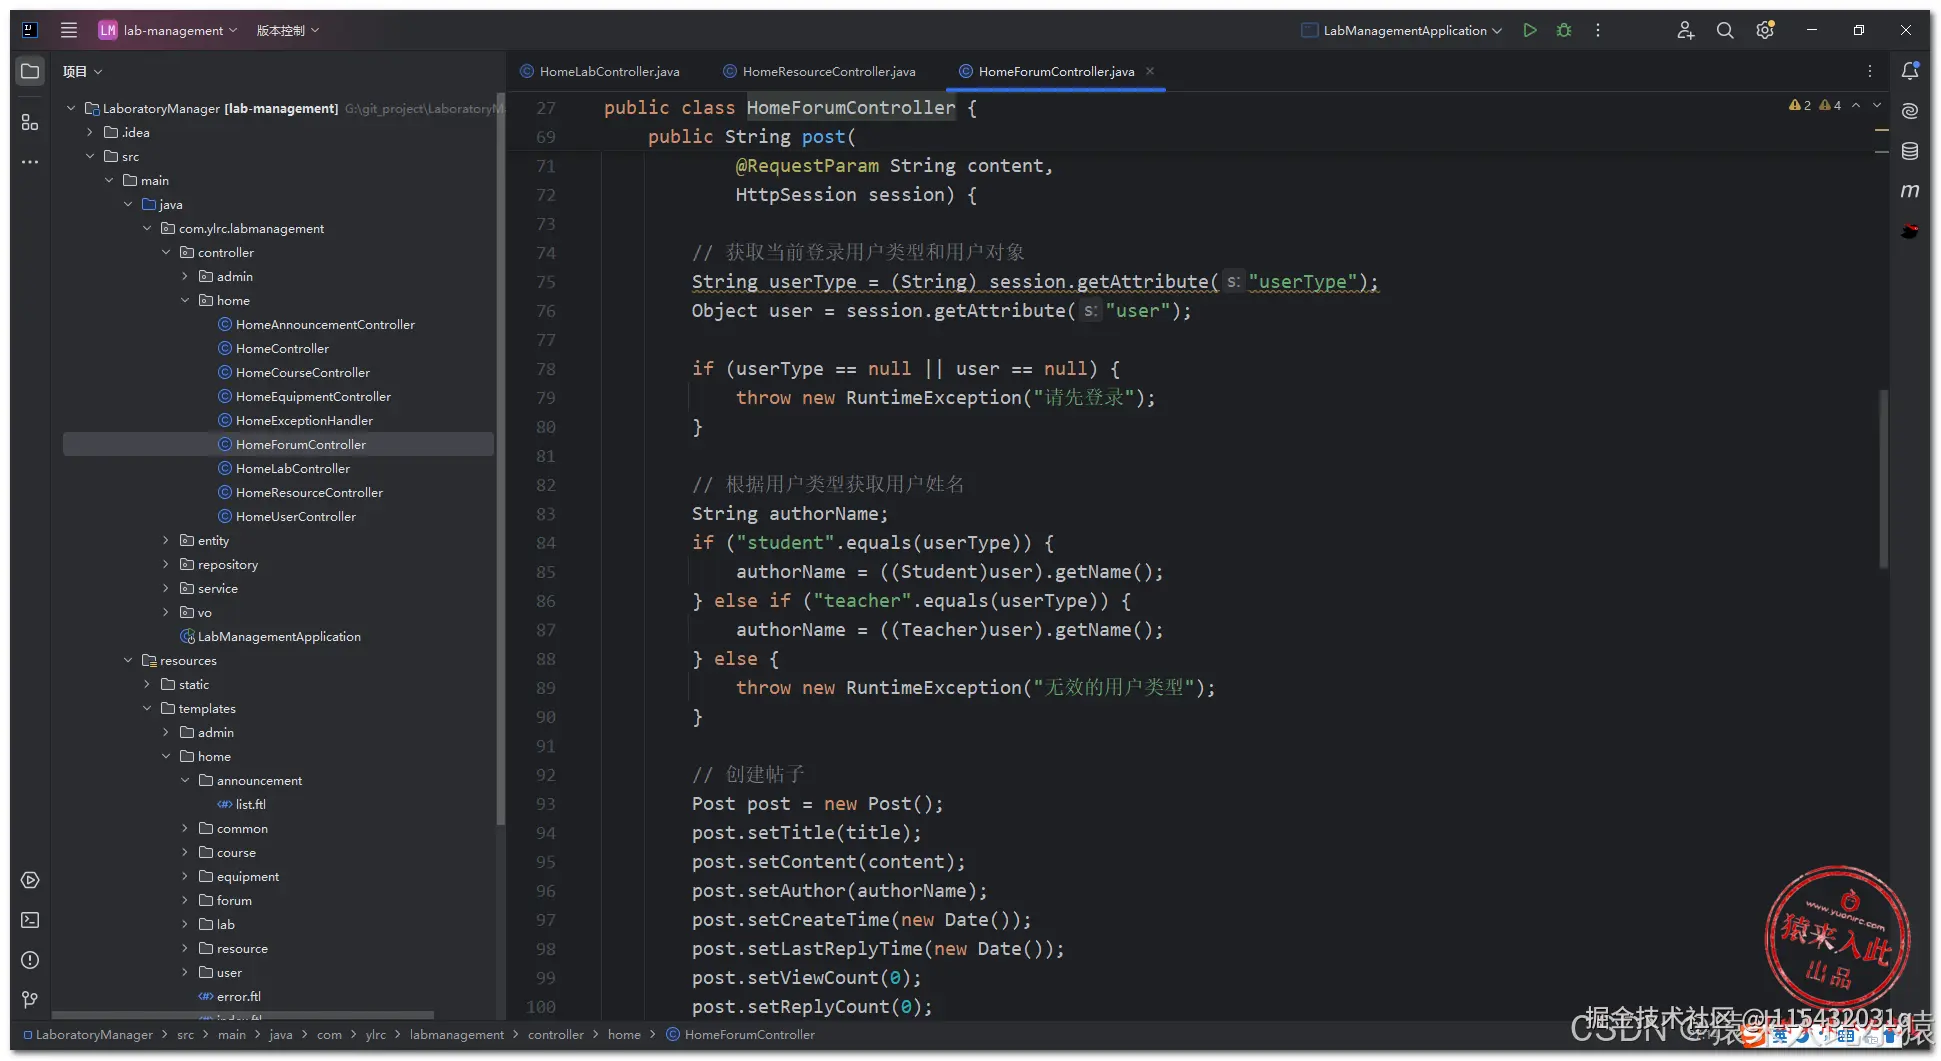Switch to HomeResourceController.java tab
The height and width of the screenshot is (1061, 1941).
coord(820,71)
